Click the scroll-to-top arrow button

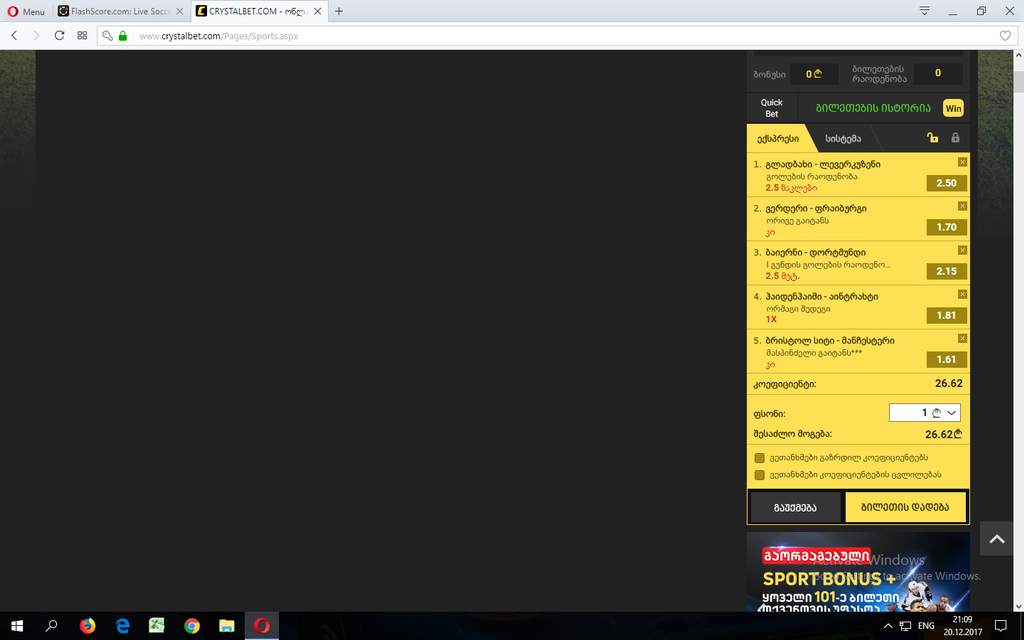point(997,539)
